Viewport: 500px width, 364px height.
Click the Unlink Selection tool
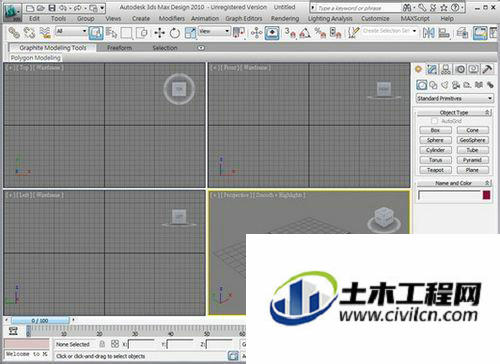point(29,33)
